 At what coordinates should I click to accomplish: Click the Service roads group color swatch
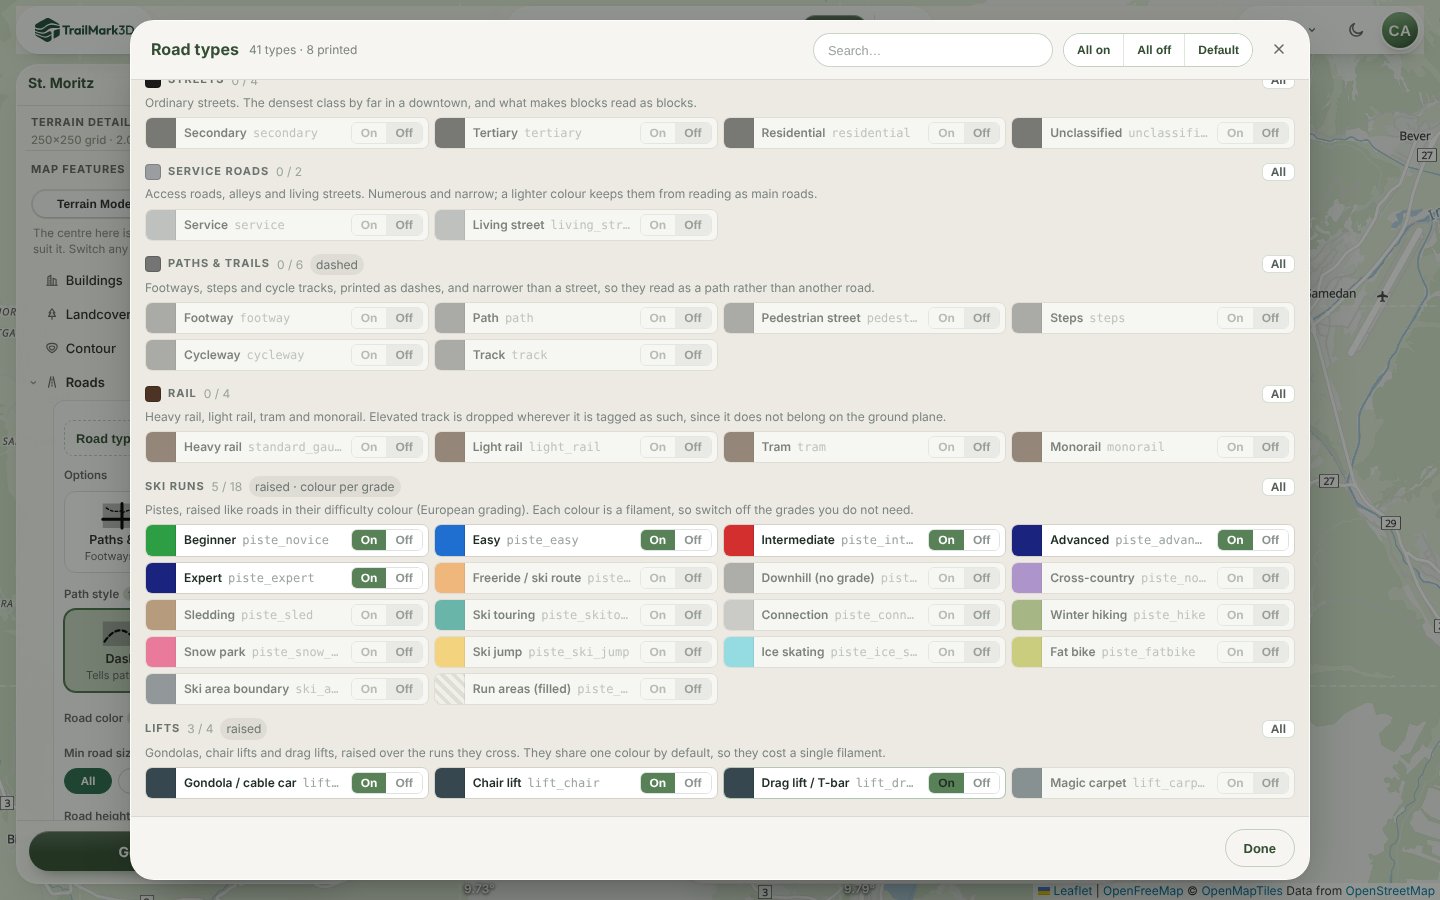tap(153, 172)
